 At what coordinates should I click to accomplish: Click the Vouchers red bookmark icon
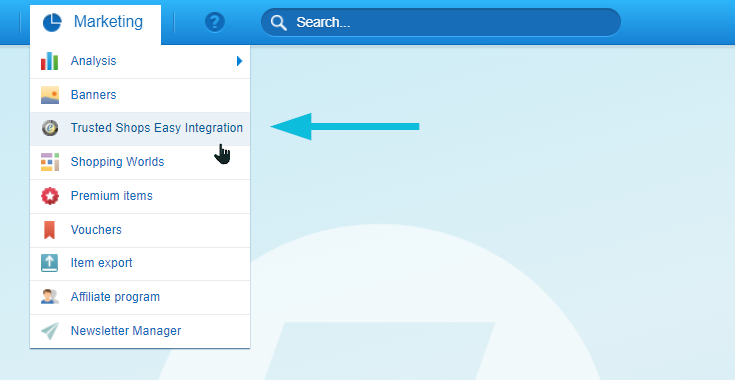(49, 230)
